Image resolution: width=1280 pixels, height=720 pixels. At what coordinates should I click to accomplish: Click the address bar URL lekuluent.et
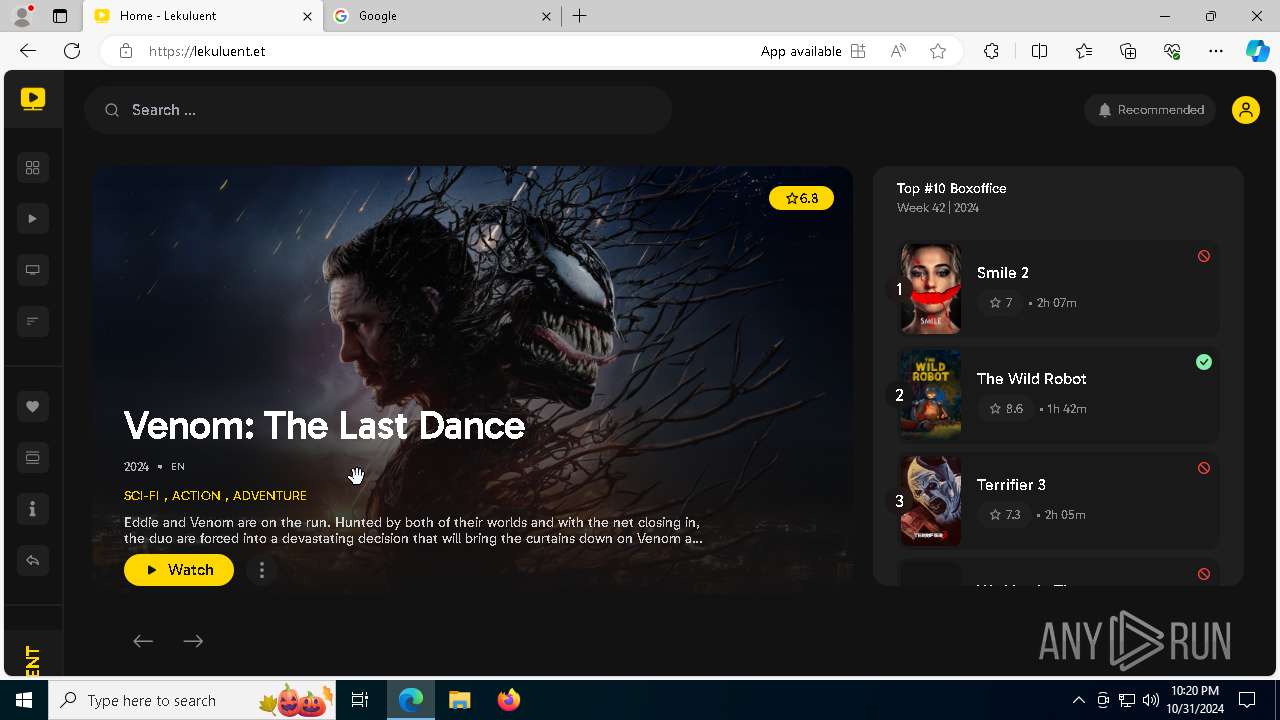point(207,51)
